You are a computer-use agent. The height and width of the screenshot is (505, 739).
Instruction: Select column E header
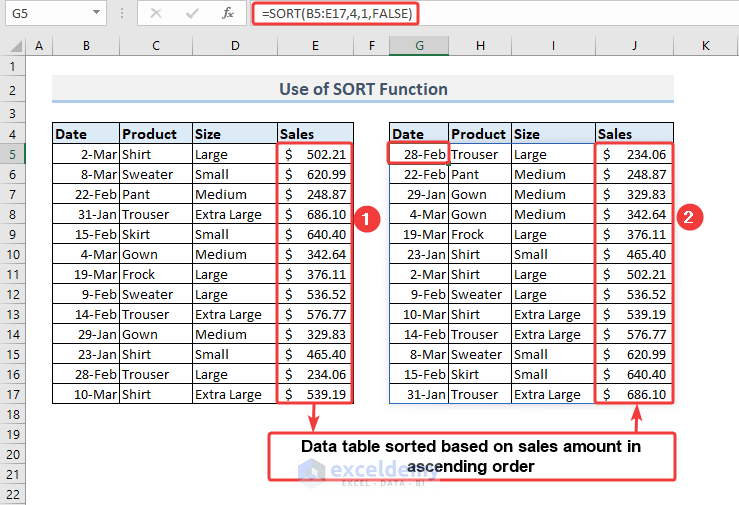point(315,46)
